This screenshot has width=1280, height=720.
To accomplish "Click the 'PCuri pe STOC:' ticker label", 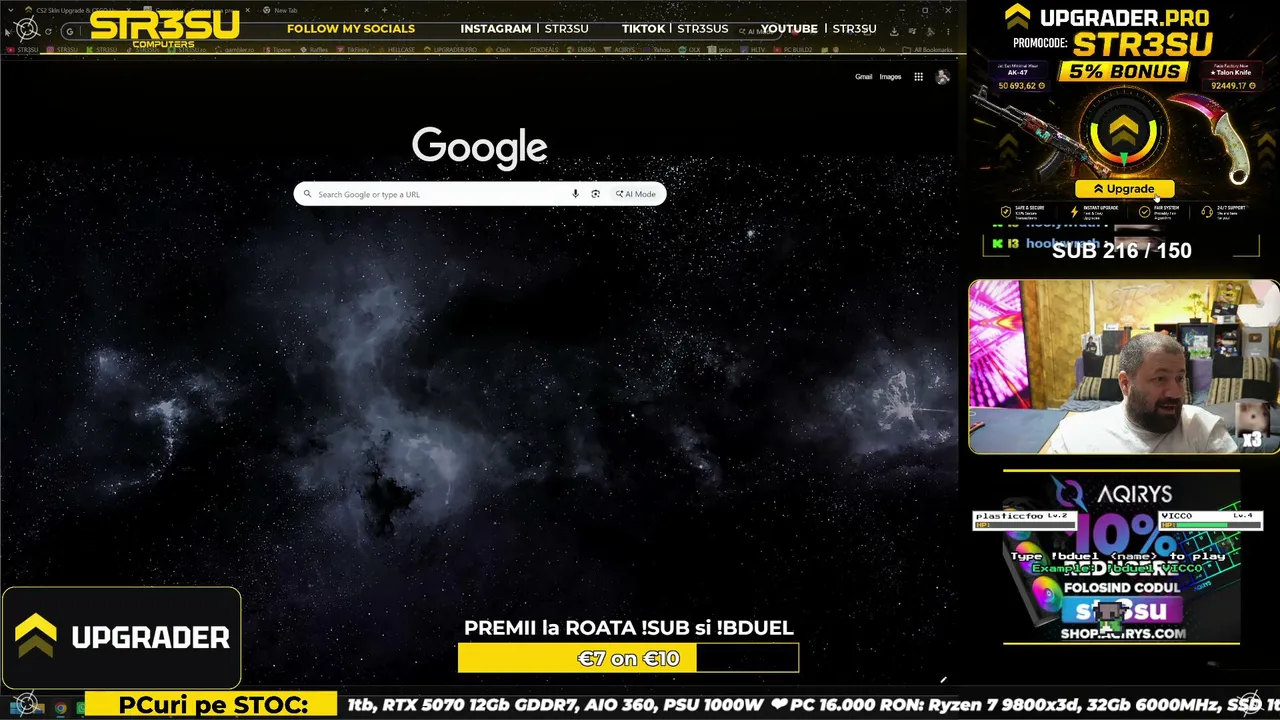I will 212,705.
